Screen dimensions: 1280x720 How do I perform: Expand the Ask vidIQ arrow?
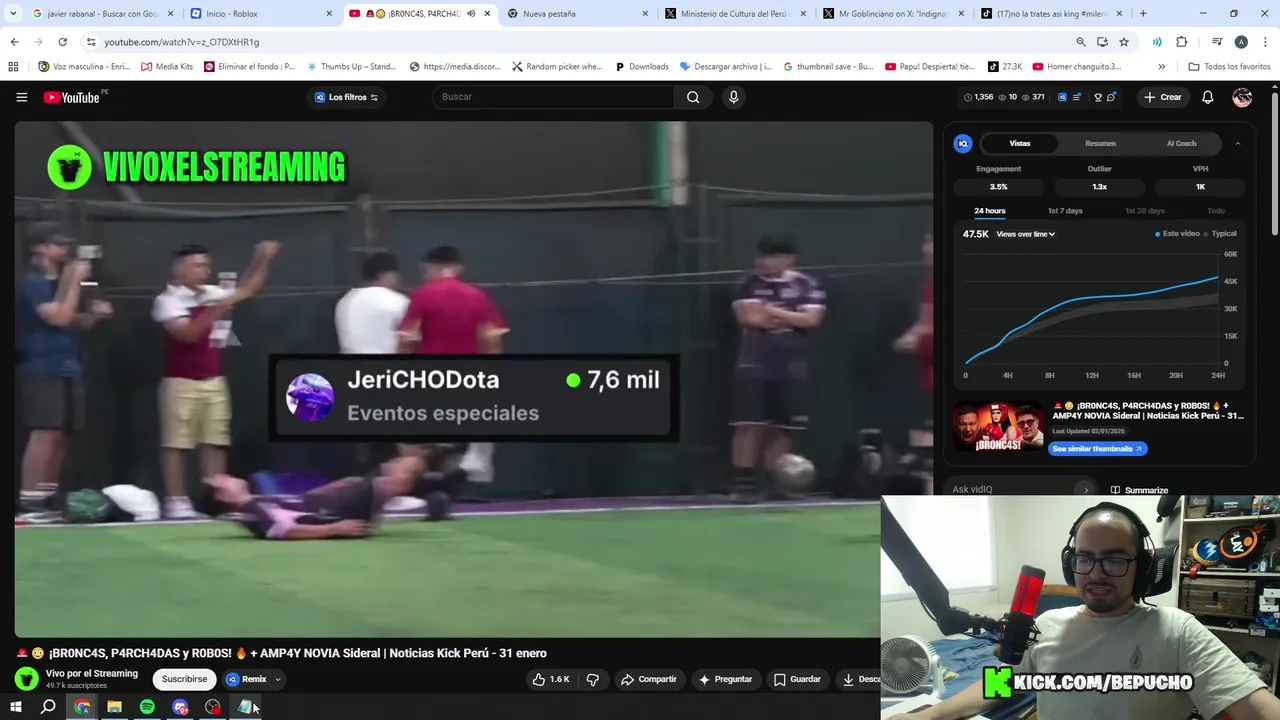[1086, 490]
